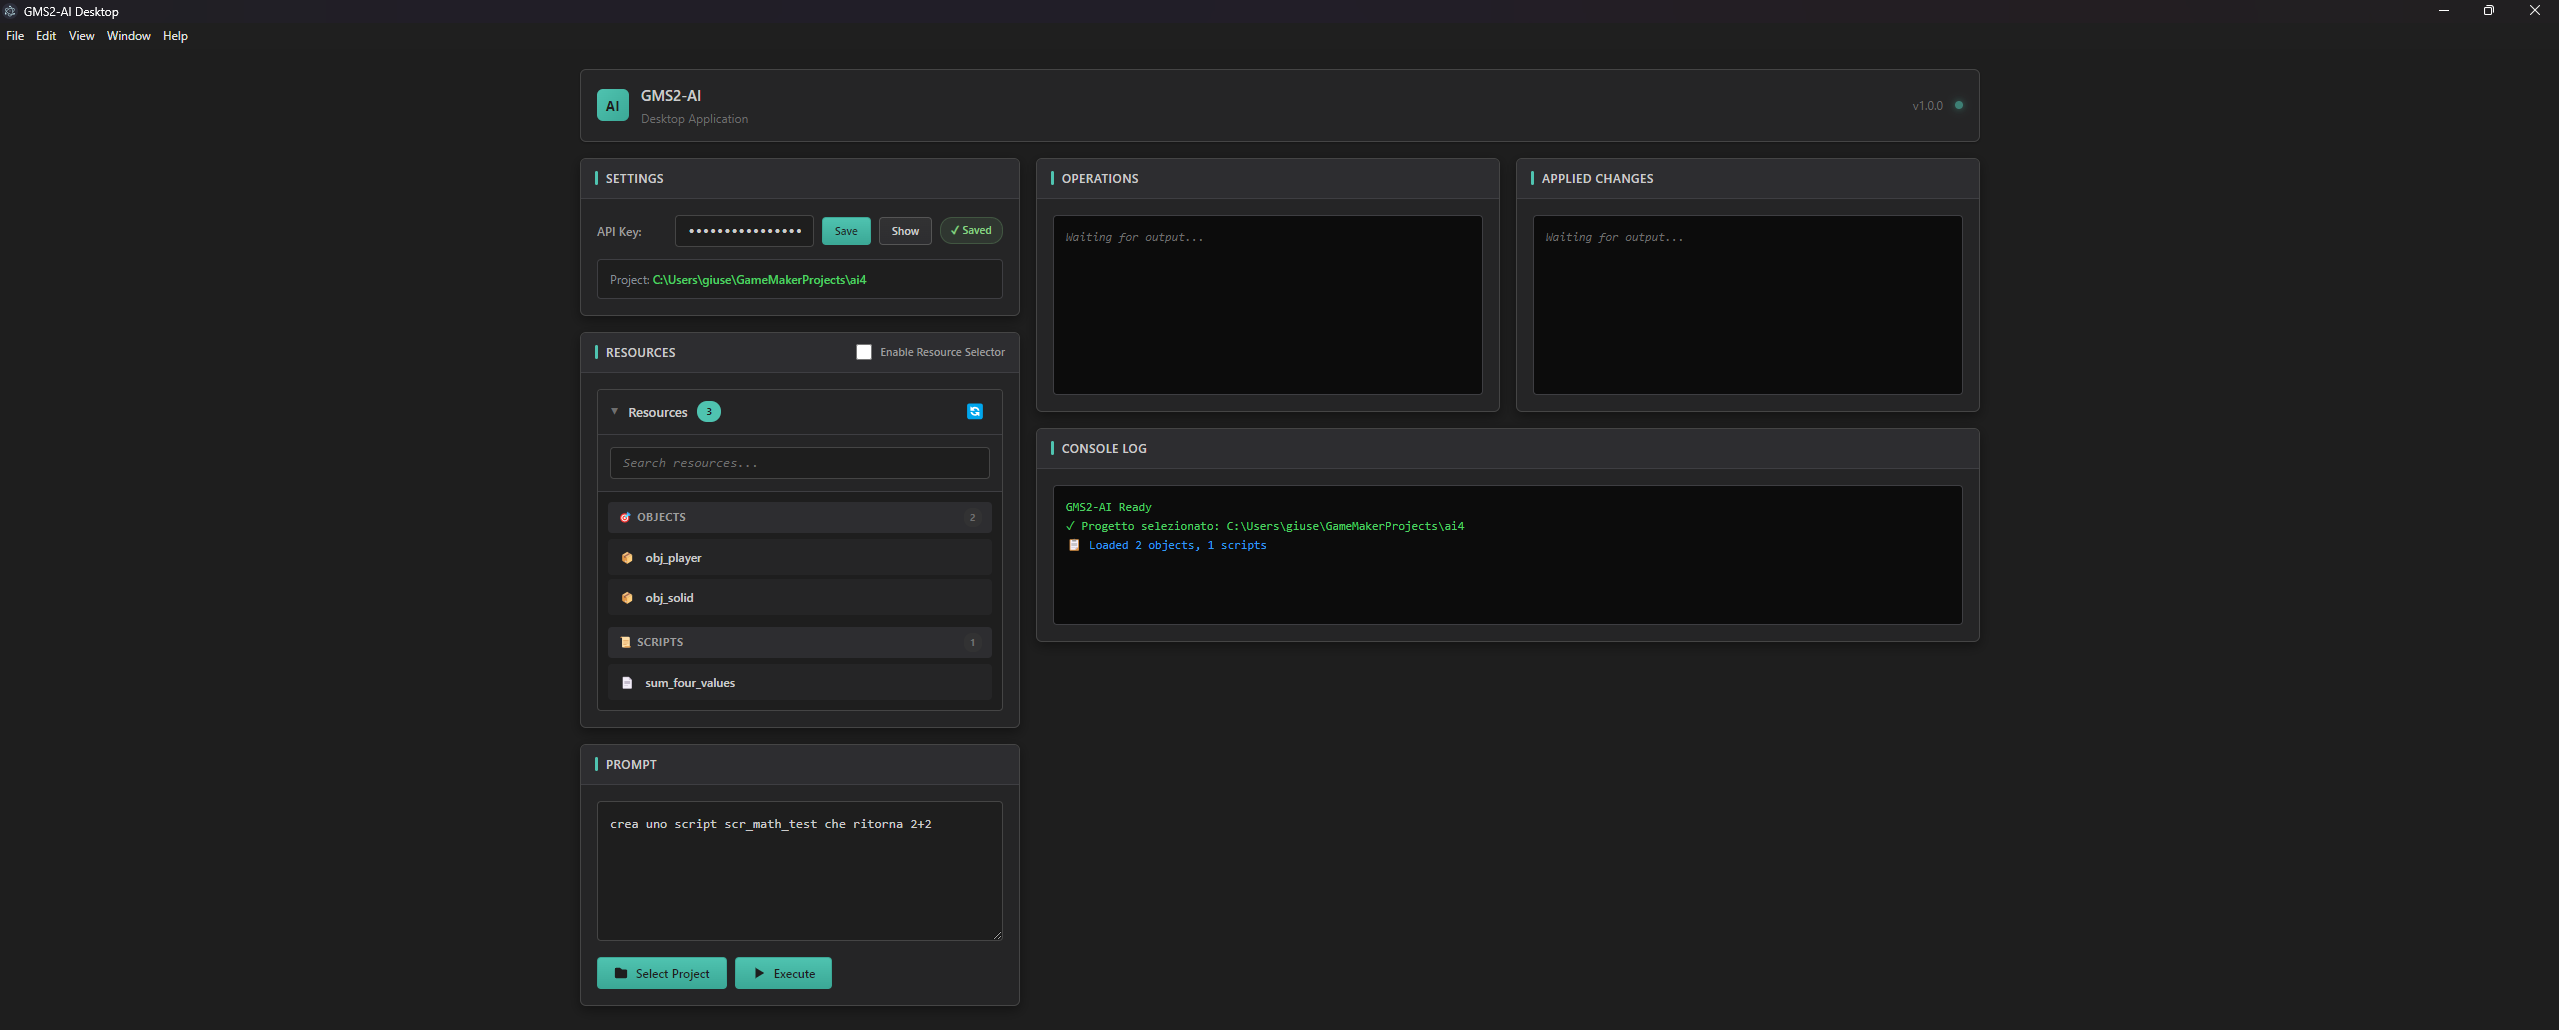The image size is (2559, 1030).
Task: Click the CONSOLE LOG panel heading
Action: tap(1104, 448)
